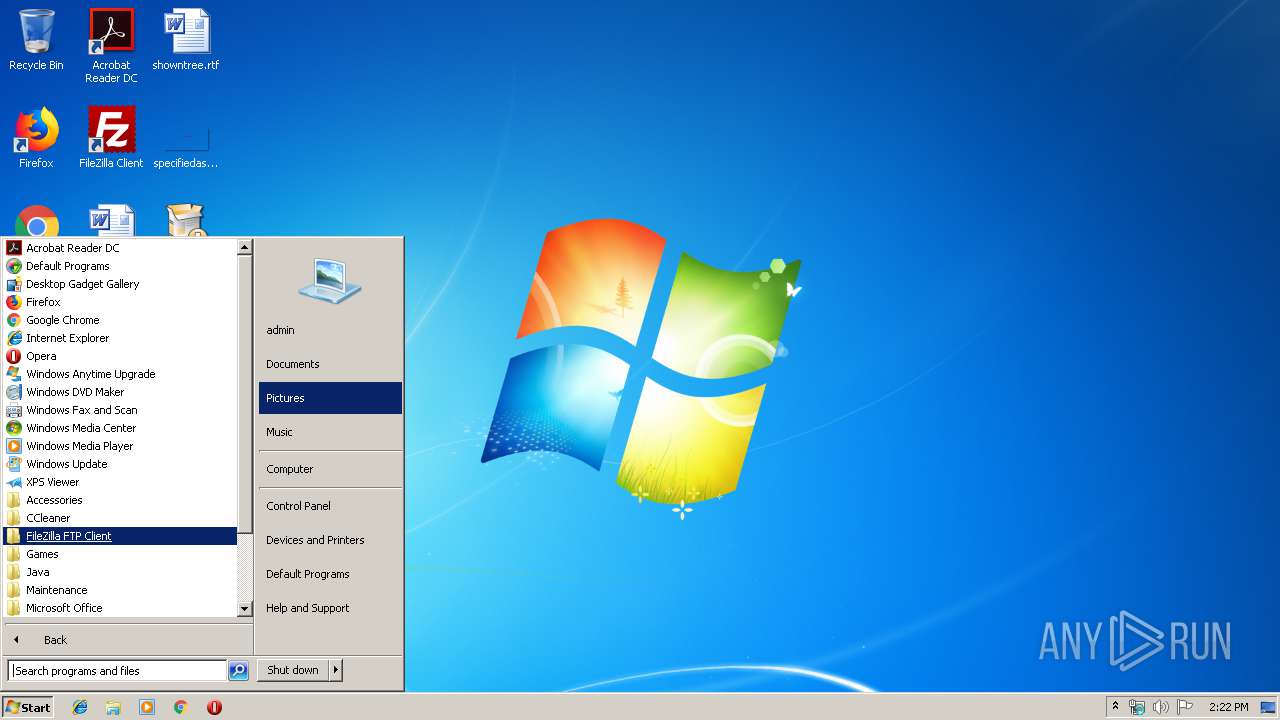Image resolution: width=1280 pixels, height=720 pixels.
Task: Launch Firefox from the programs list
Action: 120,302
